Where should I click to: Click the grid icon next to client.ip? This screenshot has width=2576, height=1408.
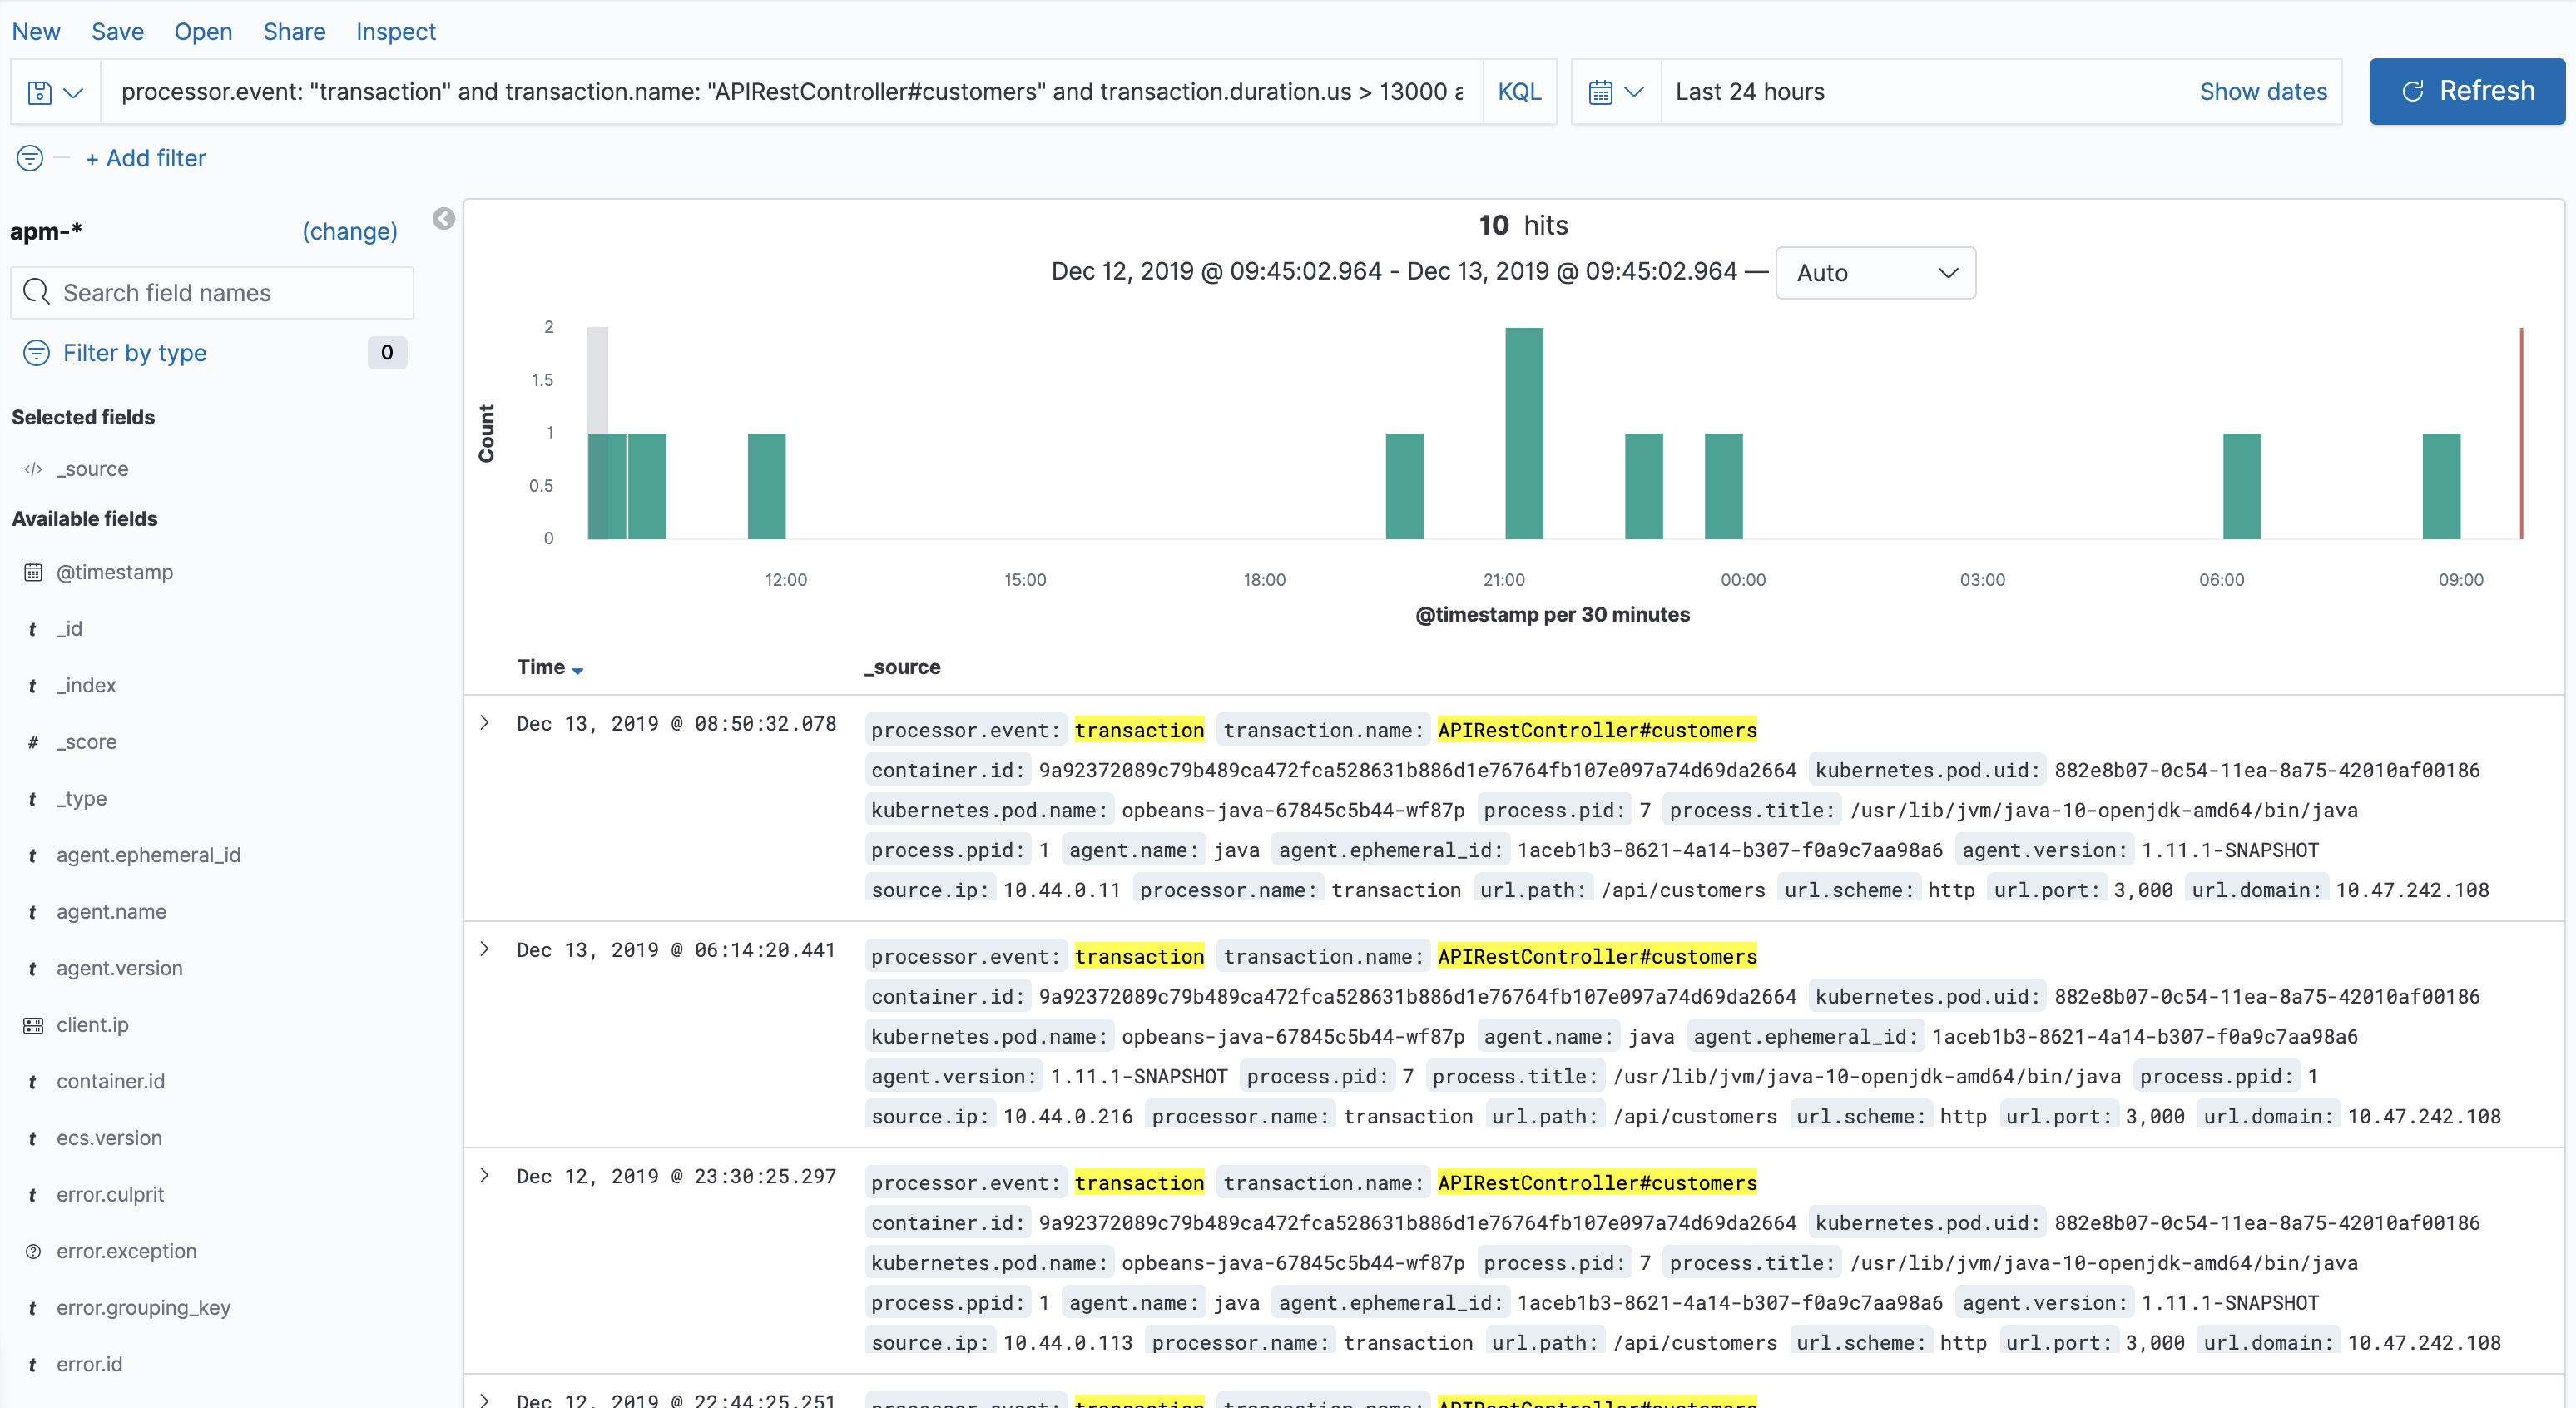[33, 1024]
